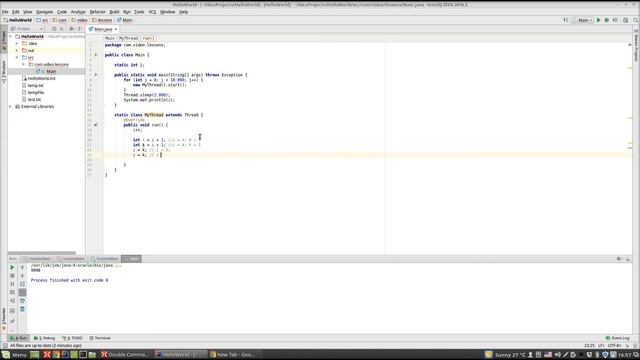Click the down stack trace arrow in Run panel
Viewport: 640px width, 360px height.
coord(22,276)
